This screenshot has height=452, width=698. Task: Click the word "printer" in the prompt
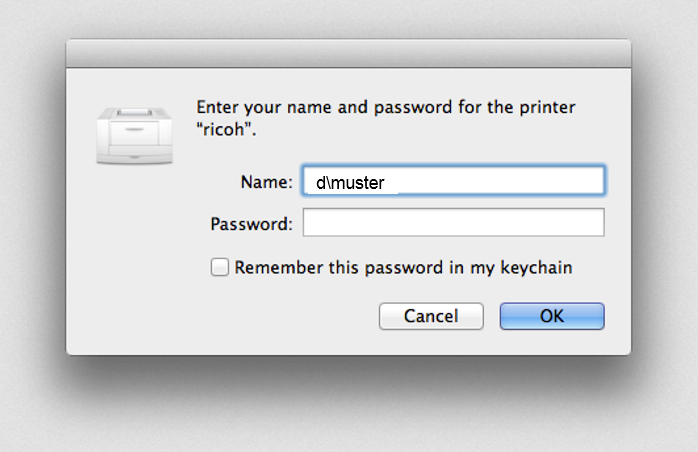547,108
